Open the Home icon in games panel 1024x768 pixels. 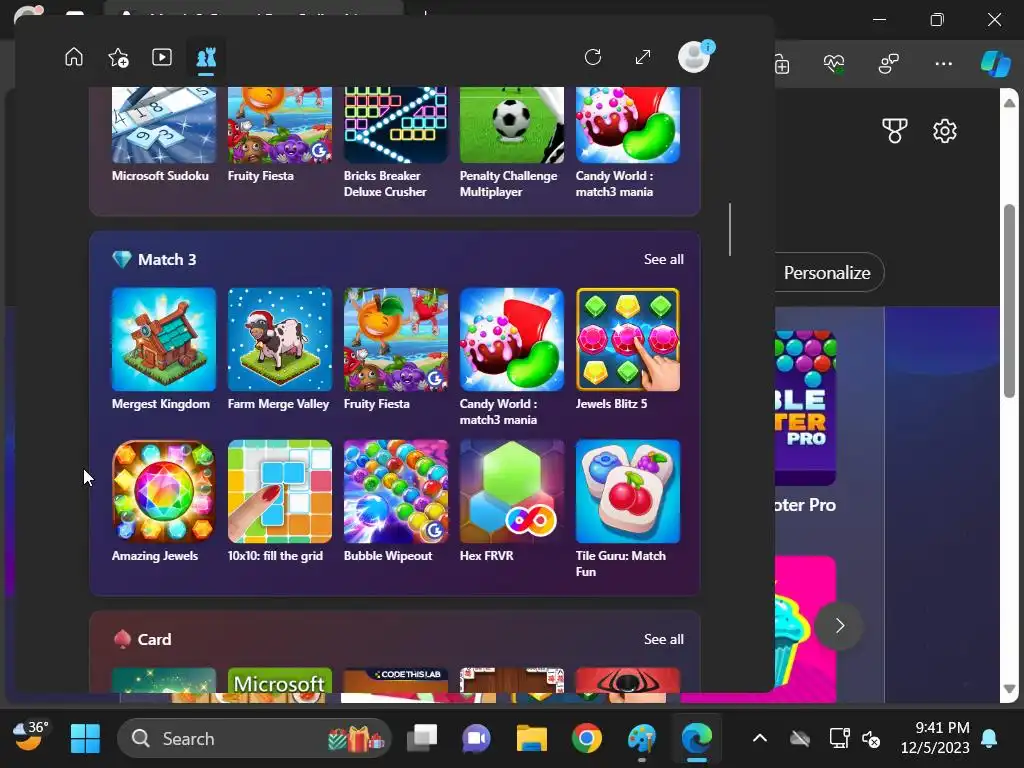[x=74, y=57]
